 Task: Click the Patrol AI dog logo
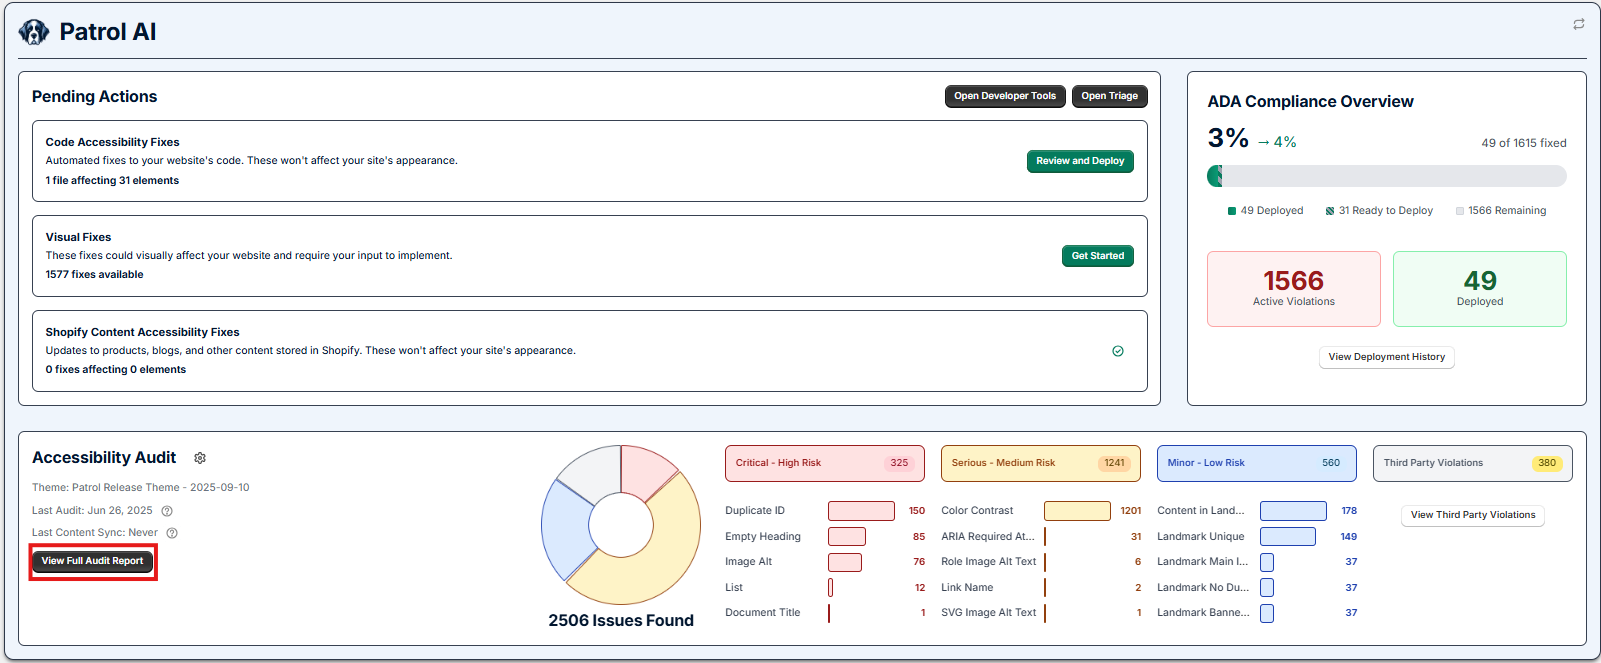[34, 32]
